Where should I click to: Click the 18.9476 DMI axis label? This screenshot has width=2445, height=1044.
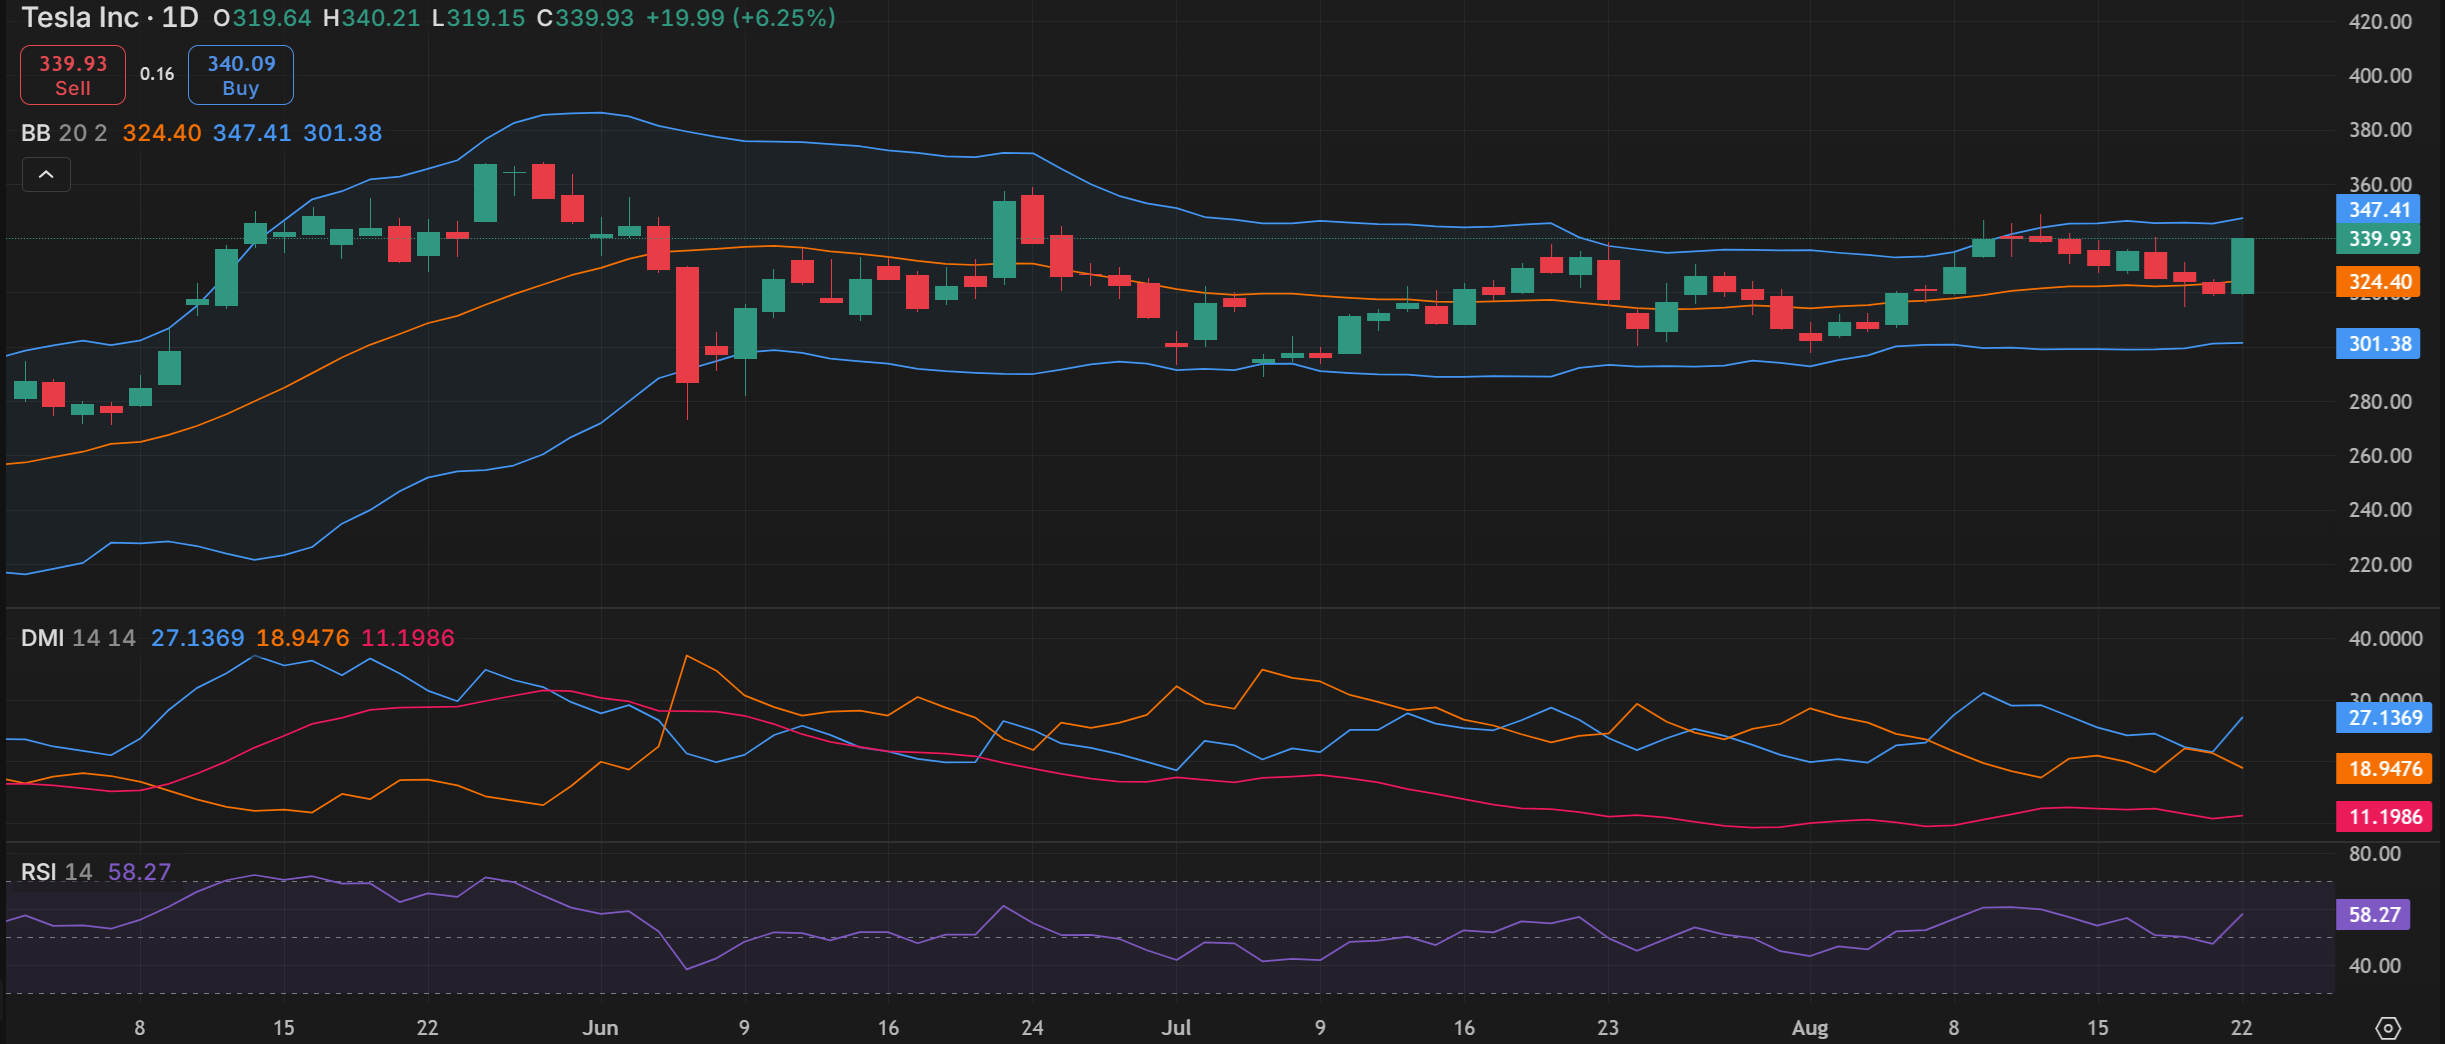2384,769
